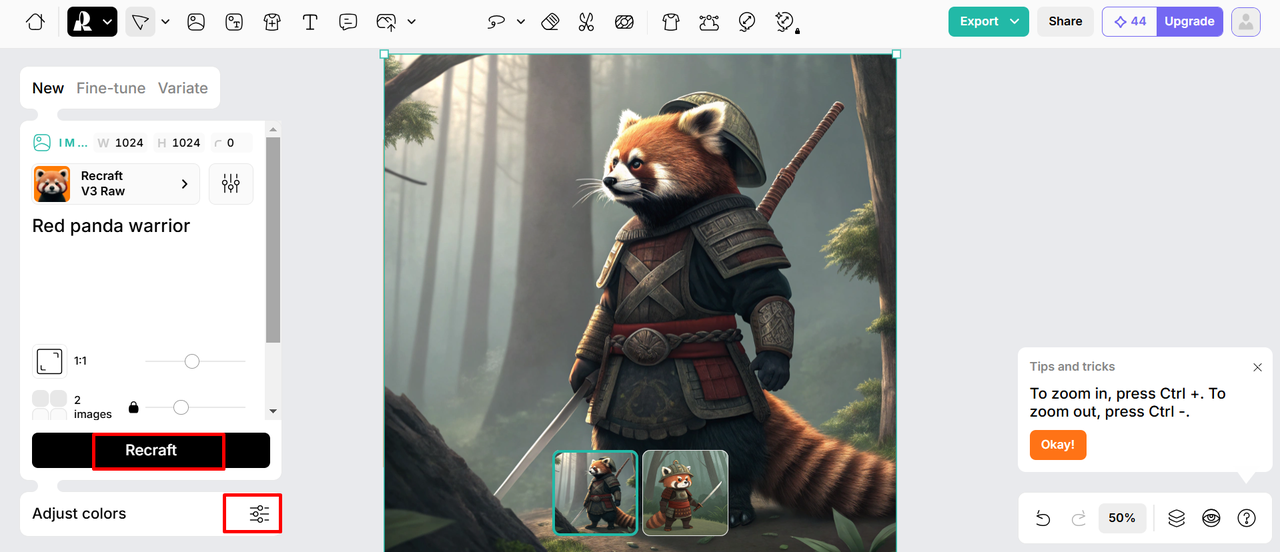The height and width of the screenshot is (552, 1280).
Task: Open the layers panel icon
Action: coord(1177,518)
